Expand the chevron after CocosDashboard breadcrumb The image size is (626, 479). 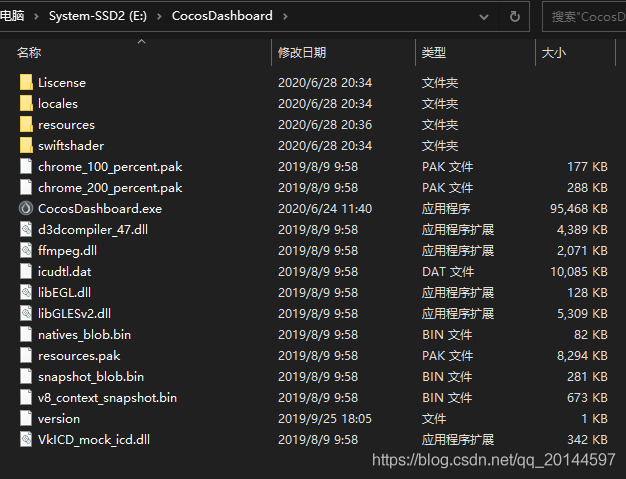[x=285, y=16]
